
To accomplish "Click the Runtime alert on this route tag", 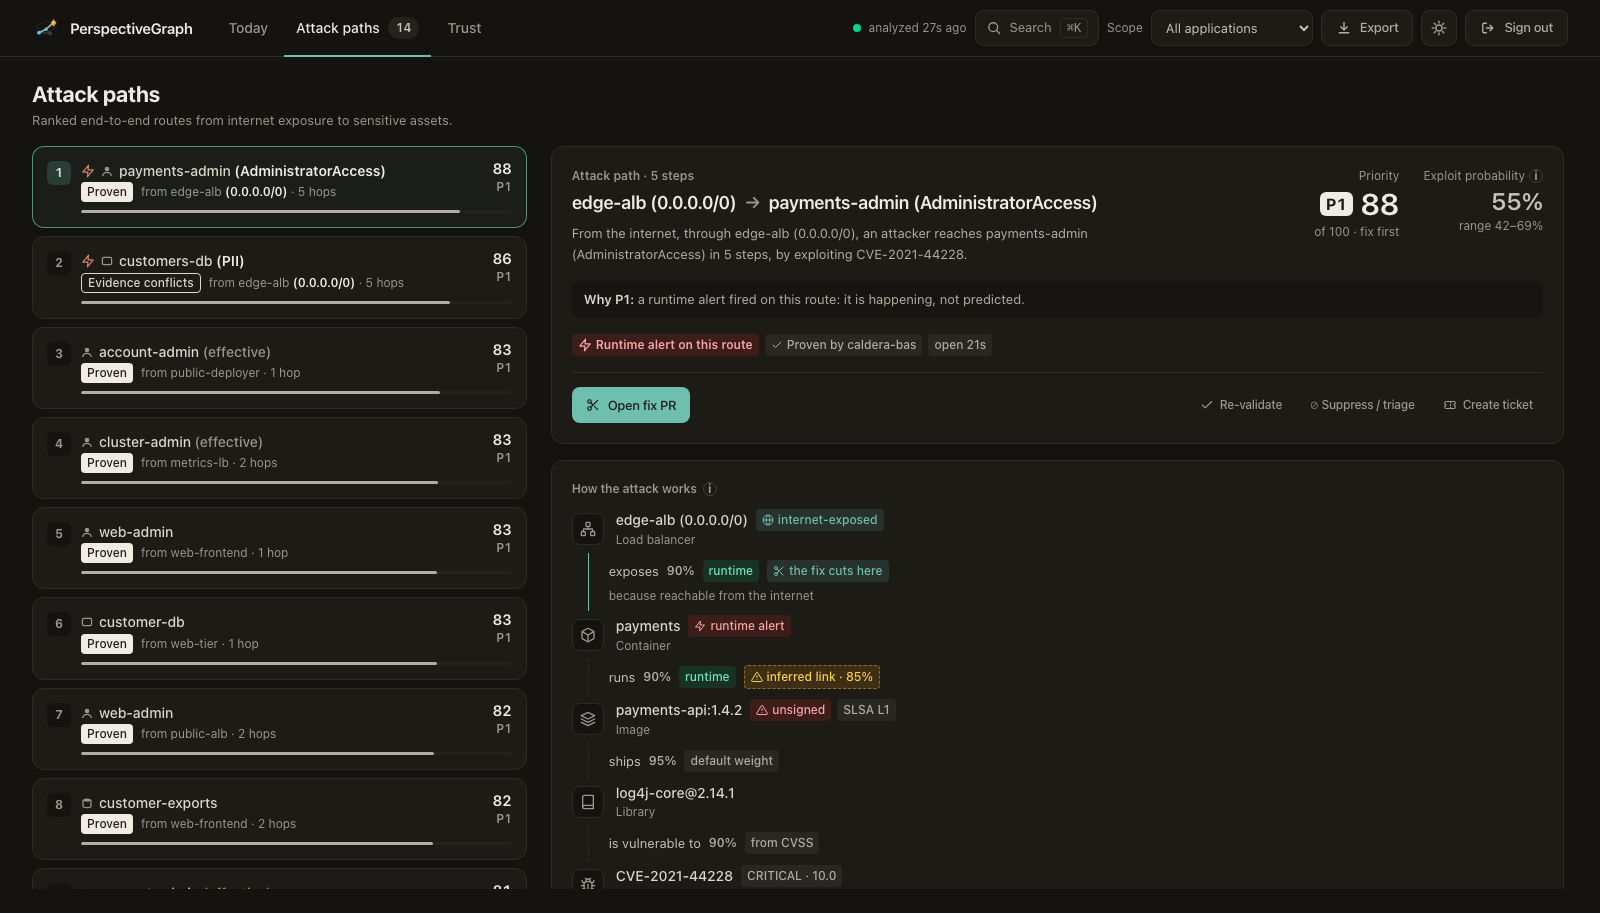I will click(x=665, y=345).
